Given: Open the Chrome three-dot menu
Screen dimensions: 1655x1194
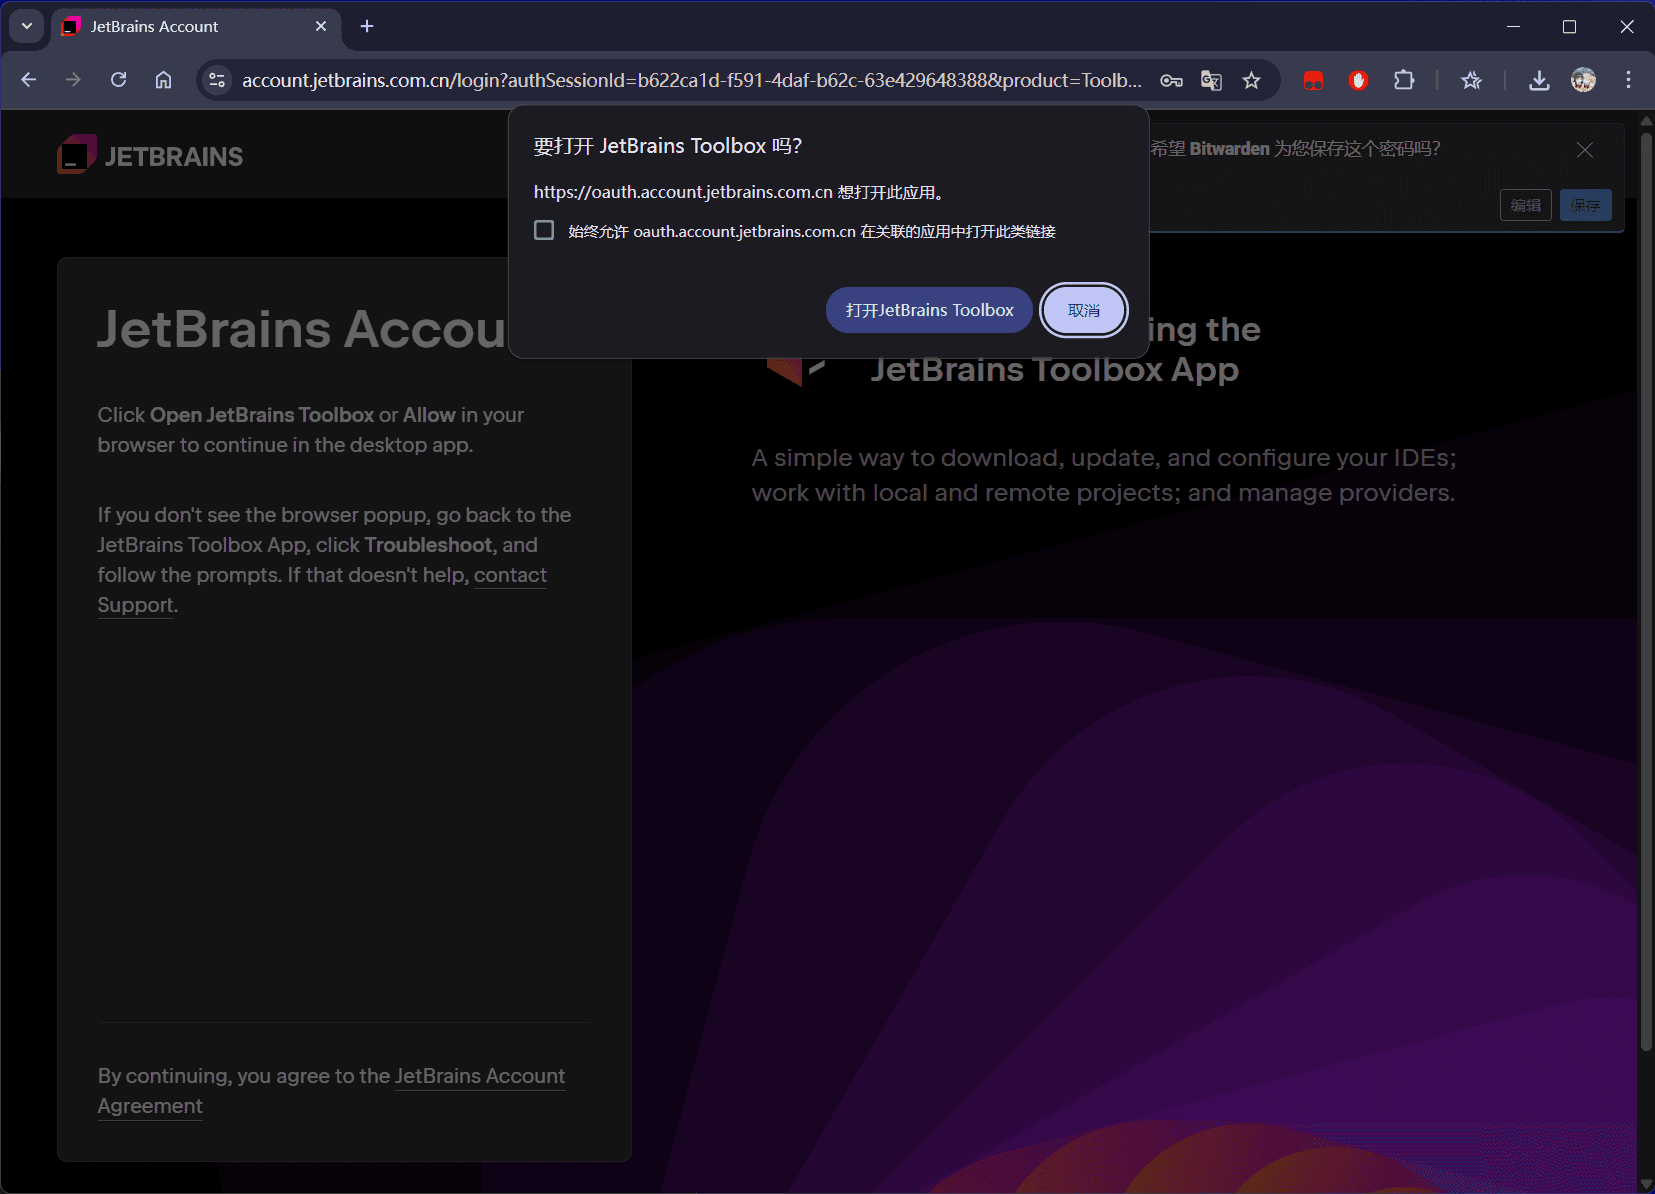Looking at the screenshot, I should (x=1628, y=80).
